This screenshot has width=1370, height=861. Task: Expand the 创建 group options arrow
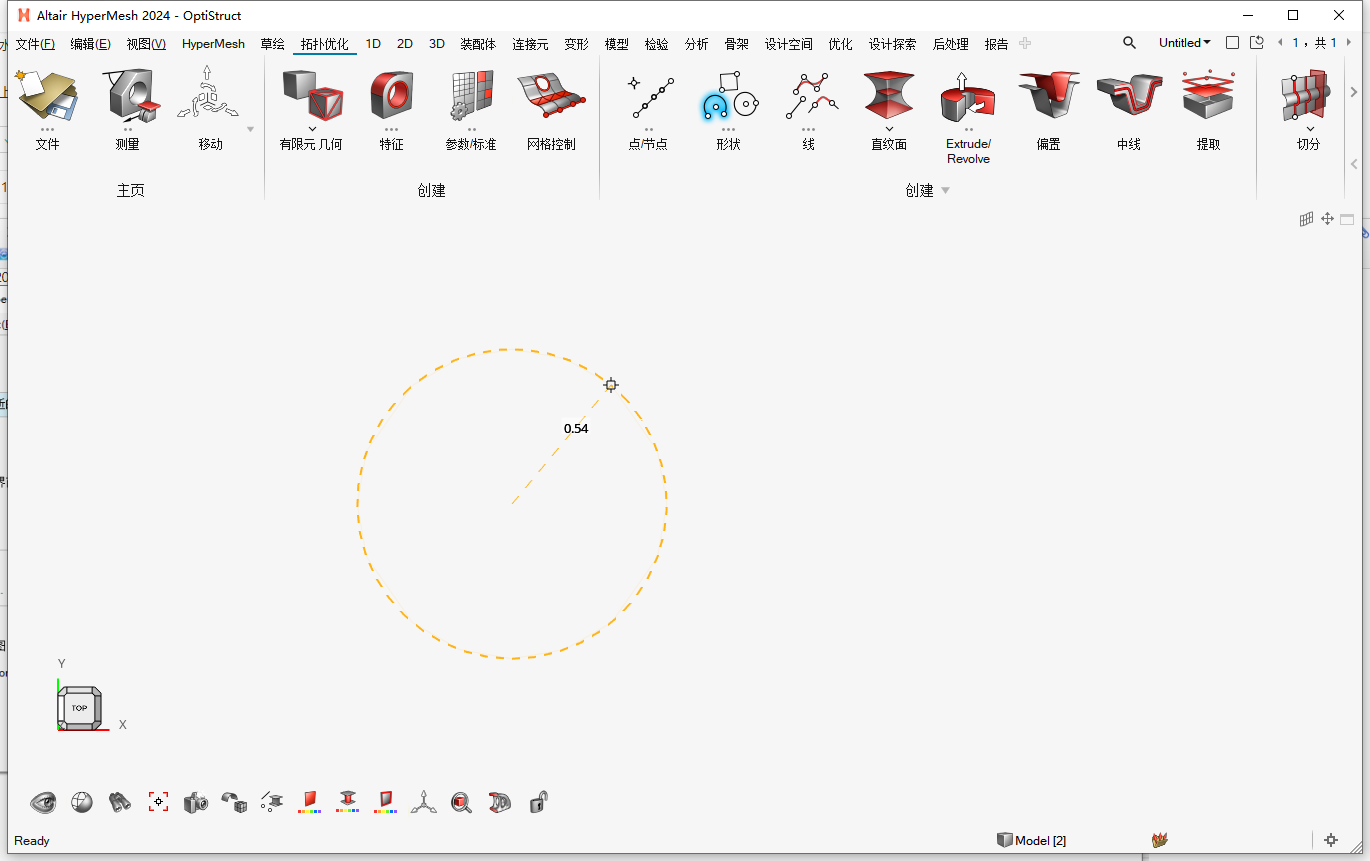pyautogui.click(x=945, y=190)
